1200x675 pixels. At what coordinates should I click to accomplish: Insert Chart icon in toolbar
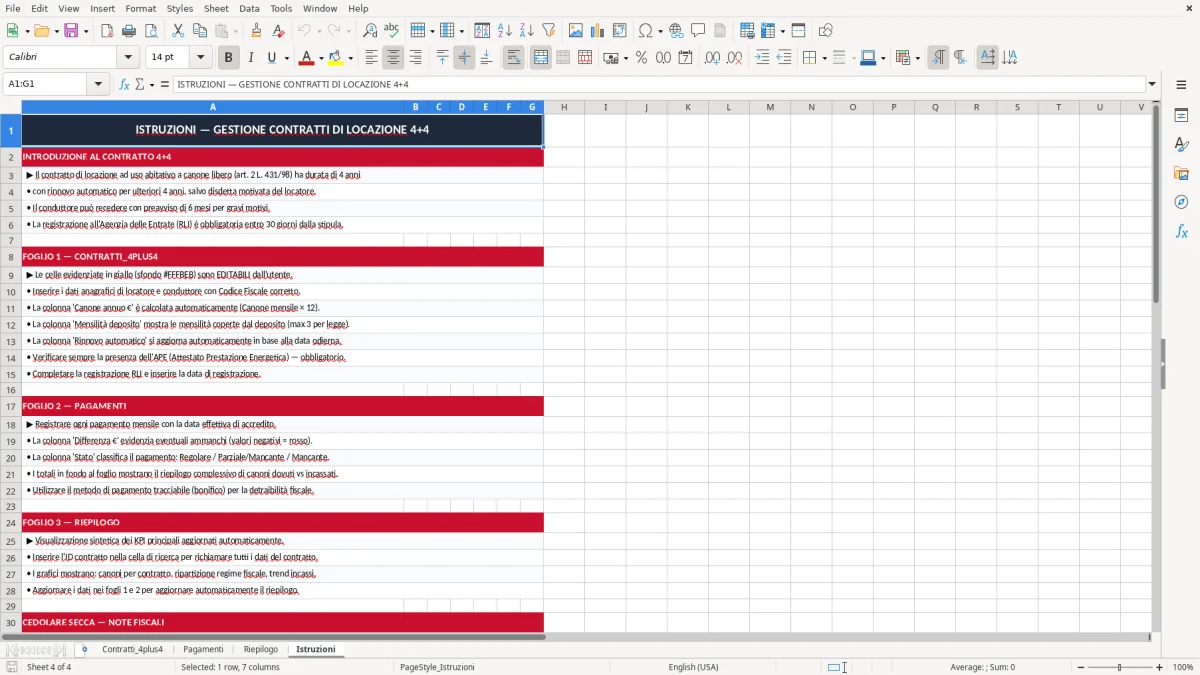pyautogui.click(x=598, y=31)
